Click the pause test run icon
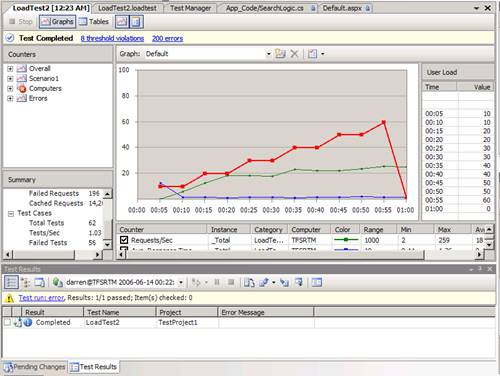Screen dimensions: 500x376 click(217, 282)
